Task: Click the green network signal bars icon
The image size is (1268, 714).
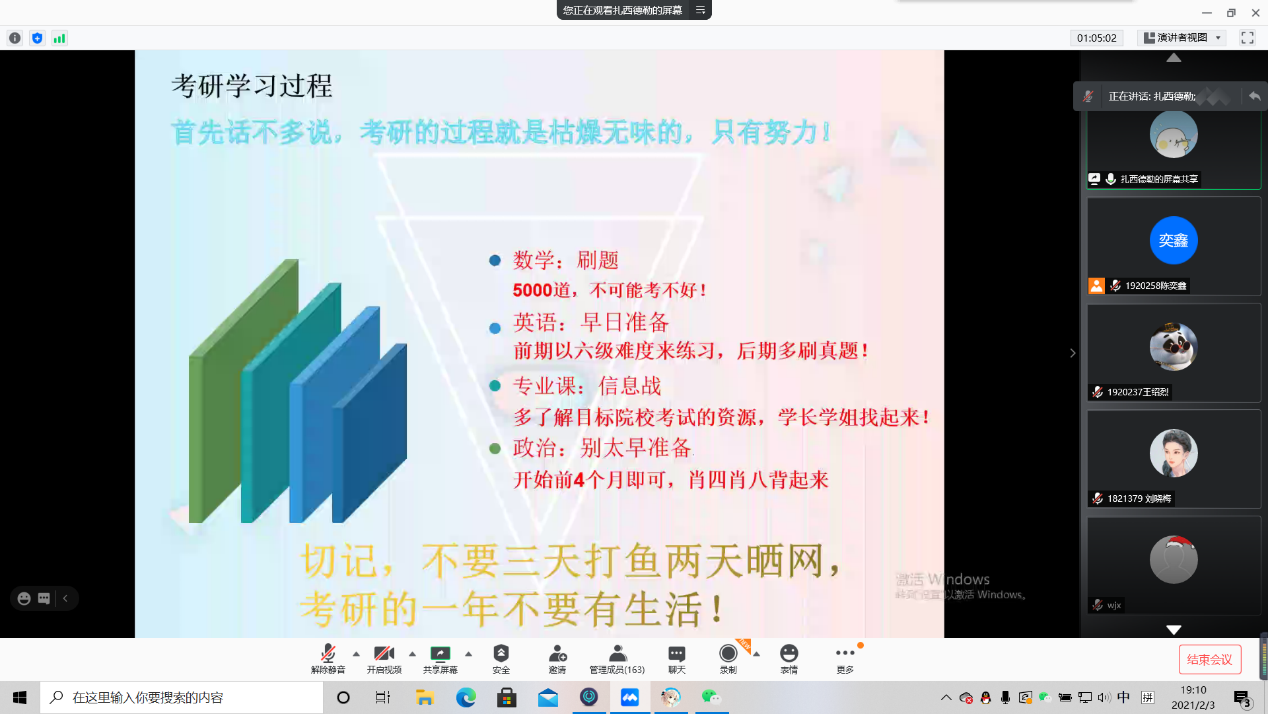Action: [x=59, y=38]
